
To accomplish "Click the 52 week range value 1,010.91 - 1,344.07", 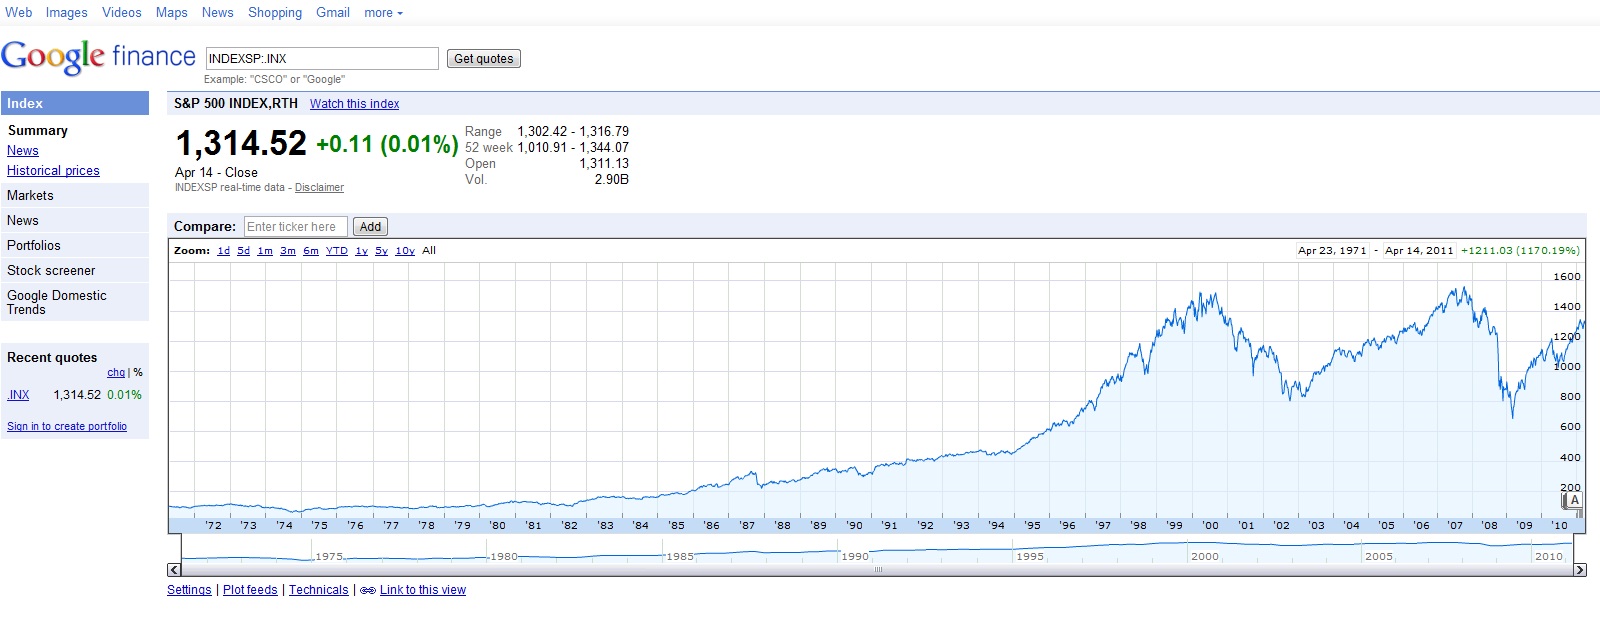I will 573,148.
